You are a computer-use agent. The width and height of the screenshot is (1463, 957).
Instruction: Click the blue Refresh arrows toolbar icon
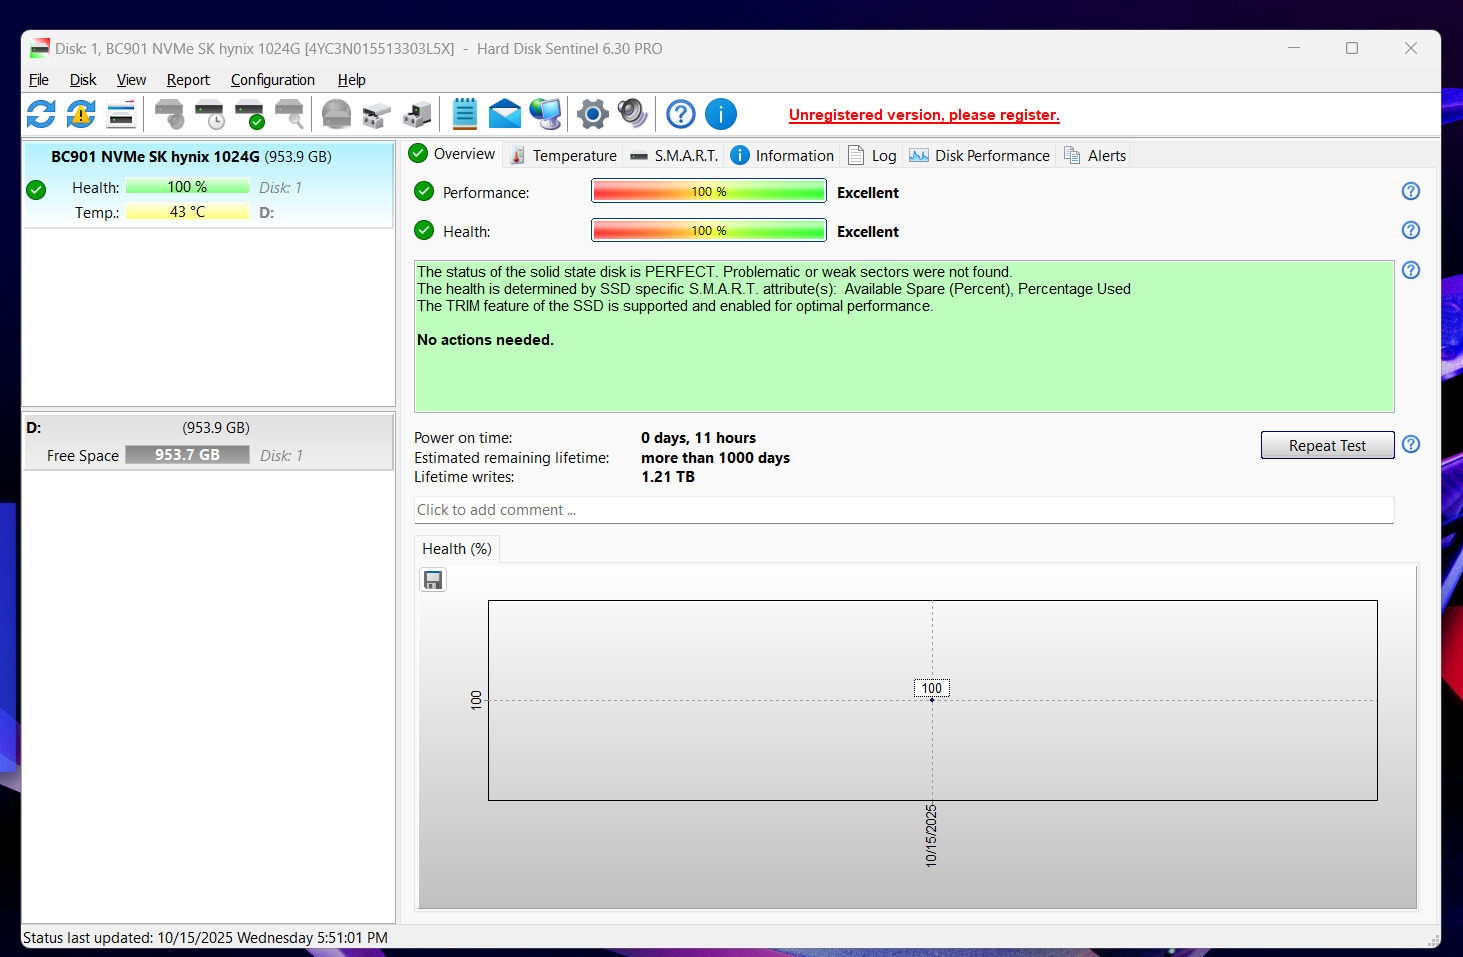click(x=41, y=114)
